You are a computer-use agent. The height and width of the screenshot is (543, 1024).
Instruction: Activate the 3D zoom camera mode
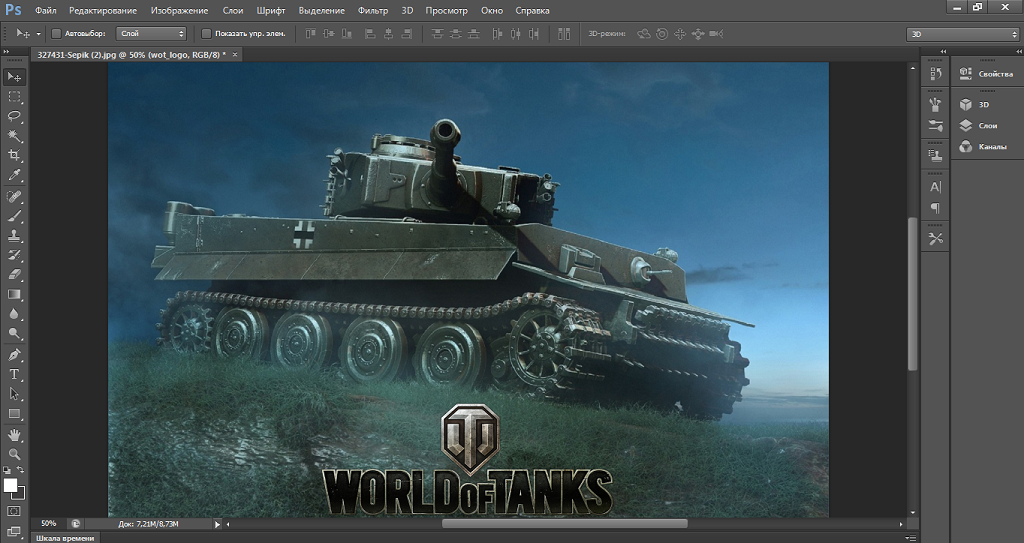(716, 33)
